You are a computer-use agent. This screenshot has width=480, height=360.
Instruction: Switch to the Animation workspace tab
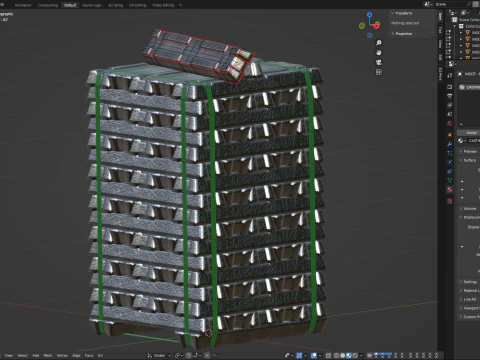pos(23,5)
